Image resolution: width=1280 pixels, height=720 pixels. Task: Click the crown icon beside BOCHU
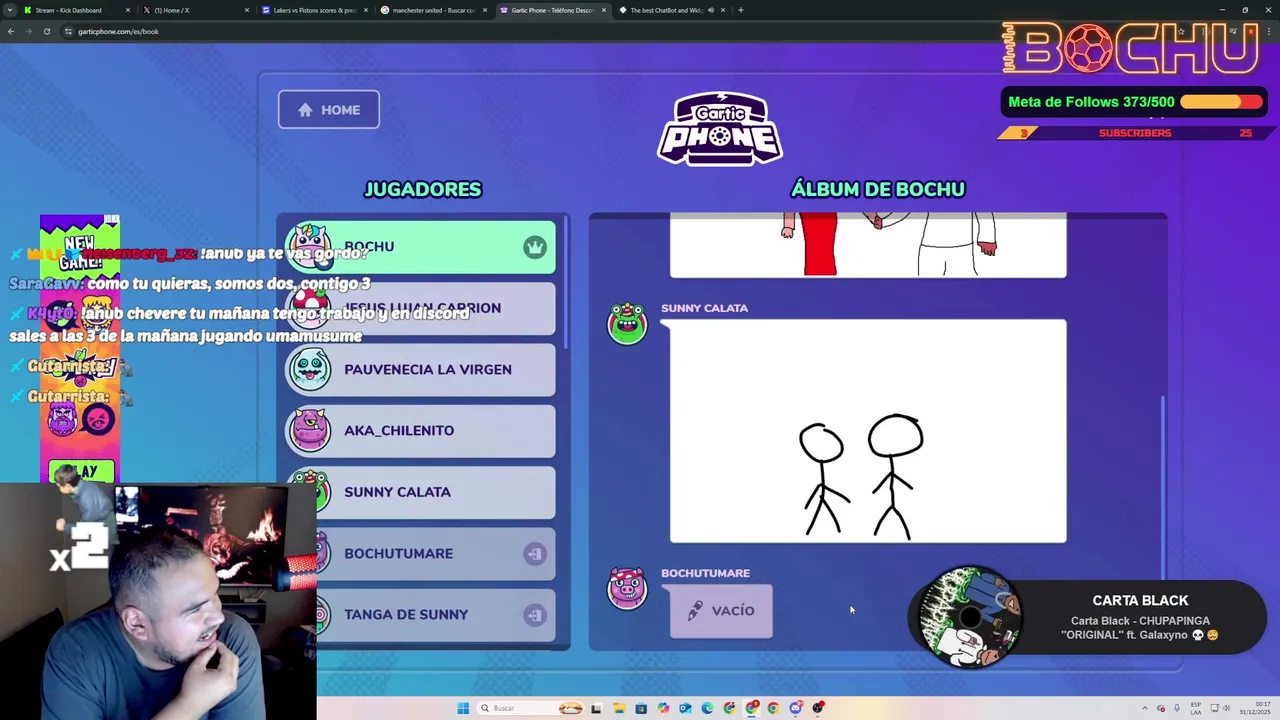tap(535, 247)
